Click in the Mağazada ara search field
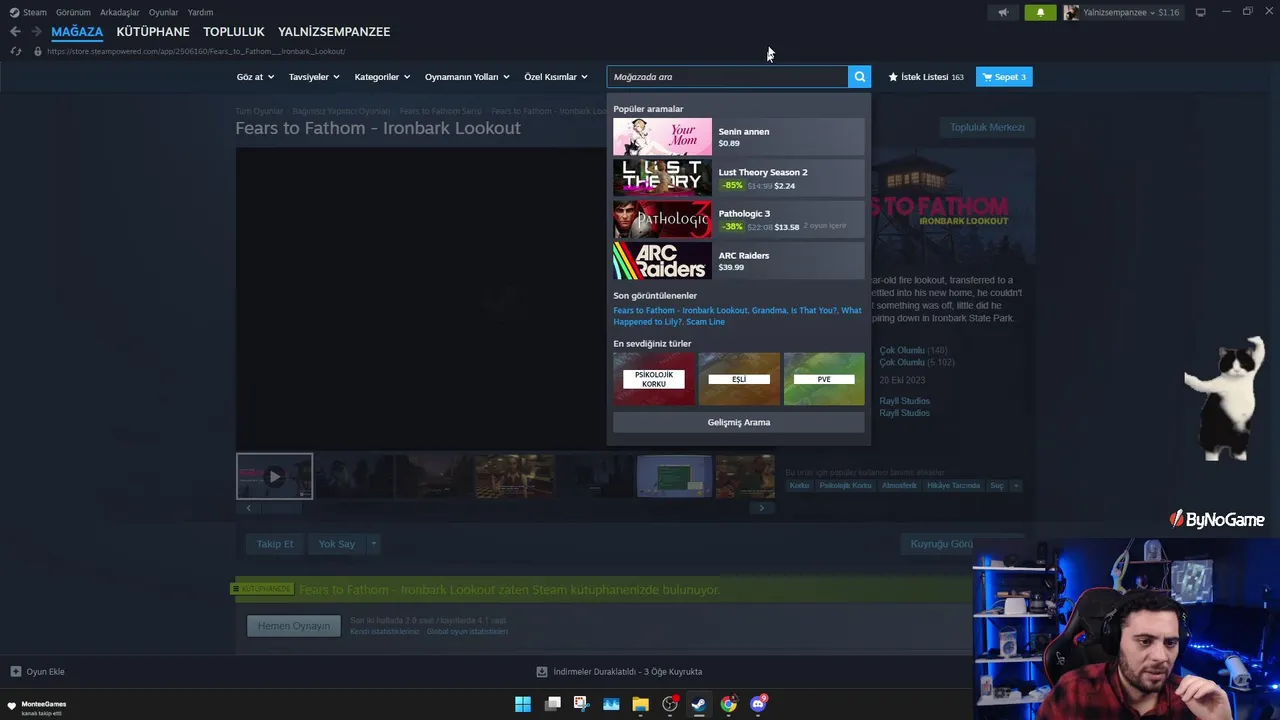Viewport: 1280px width, 720px height. pos(727,77)
